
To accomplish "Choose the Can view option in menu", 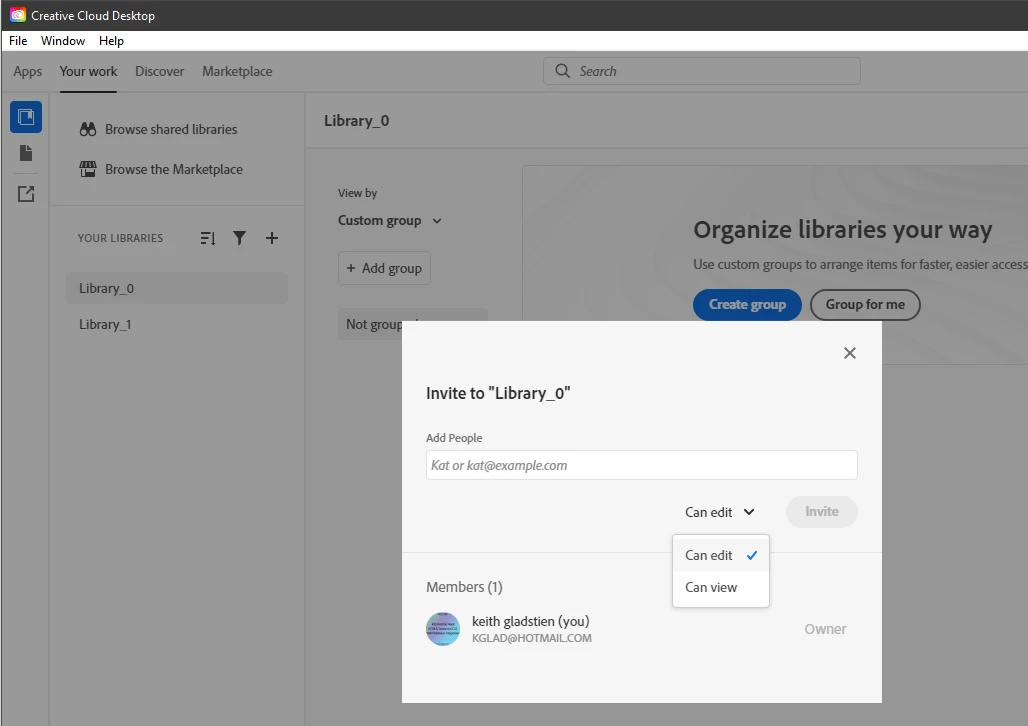I will click(721, 587).
